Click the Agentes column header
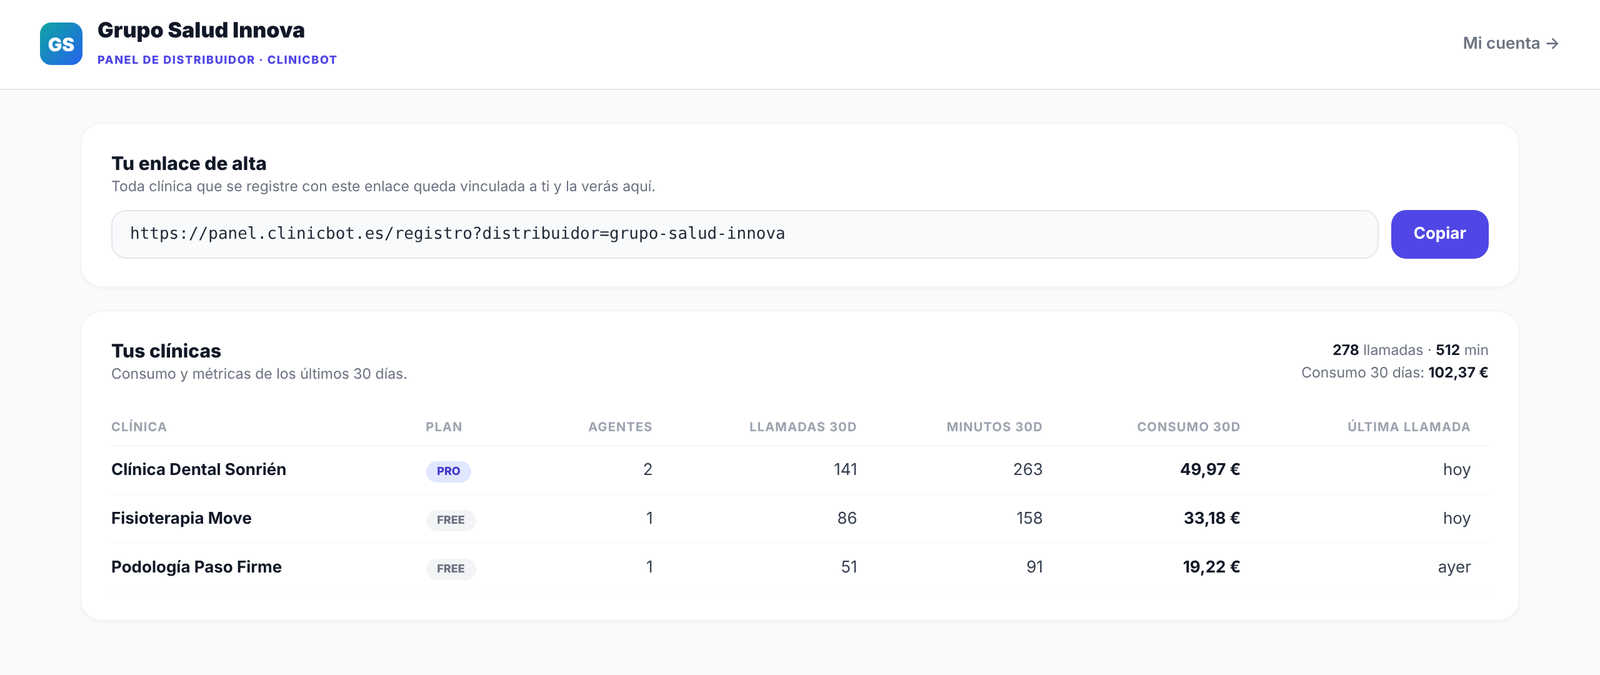This screenshot has height=675, width=1600. 620,427
